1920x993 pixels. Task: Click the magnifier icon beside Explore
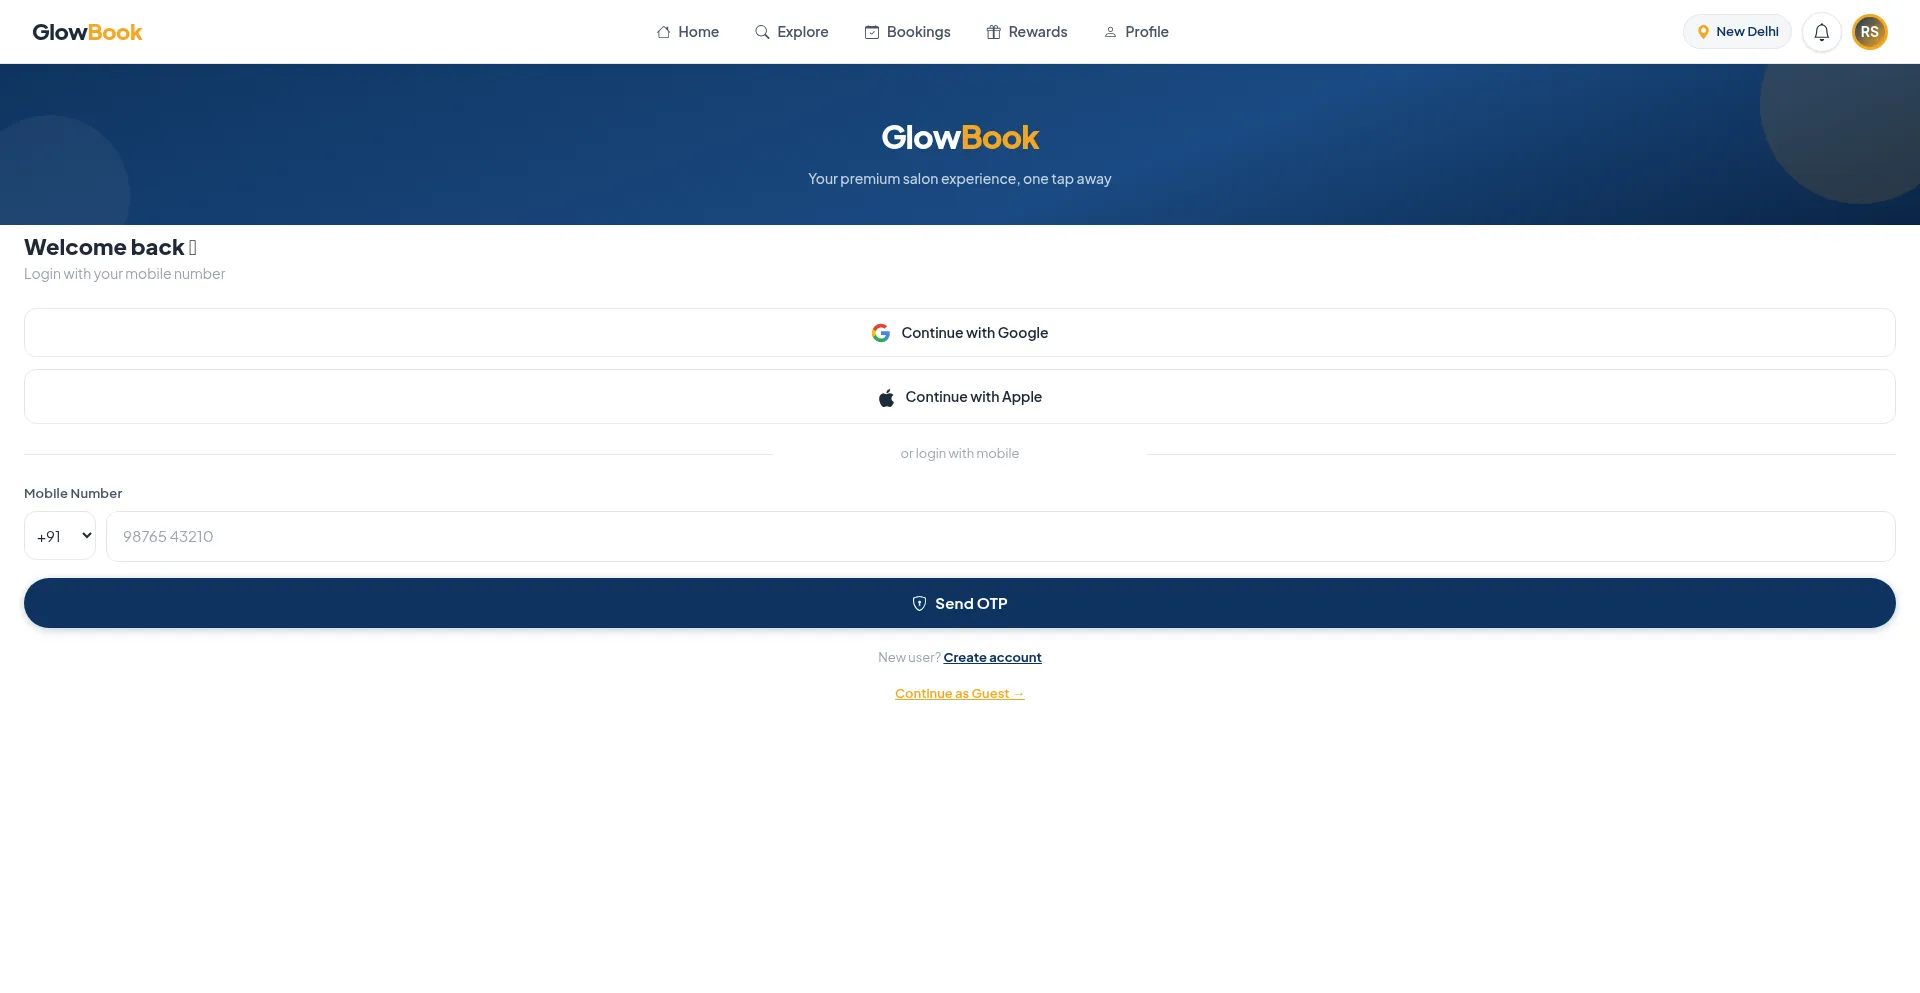click(x=762, y=32)
